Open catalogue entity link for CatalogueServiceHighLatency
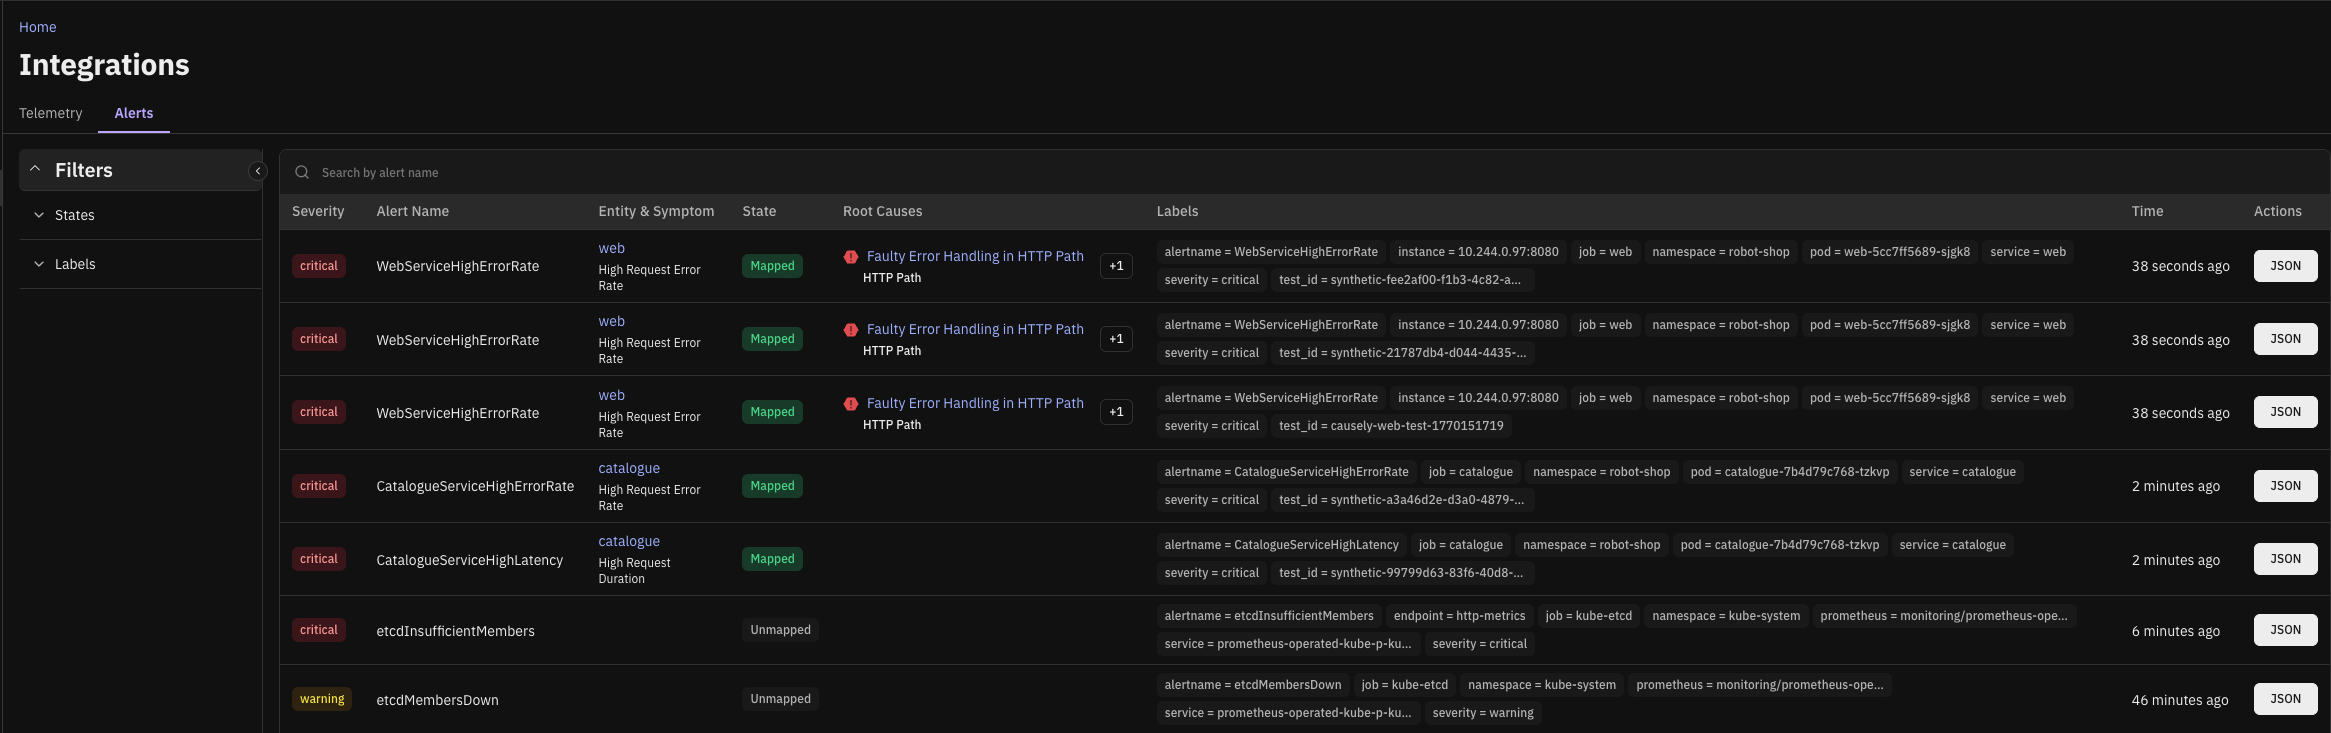Image resolution: width=2331 pixels, height=733 pixels. click(x=629, y=541)
